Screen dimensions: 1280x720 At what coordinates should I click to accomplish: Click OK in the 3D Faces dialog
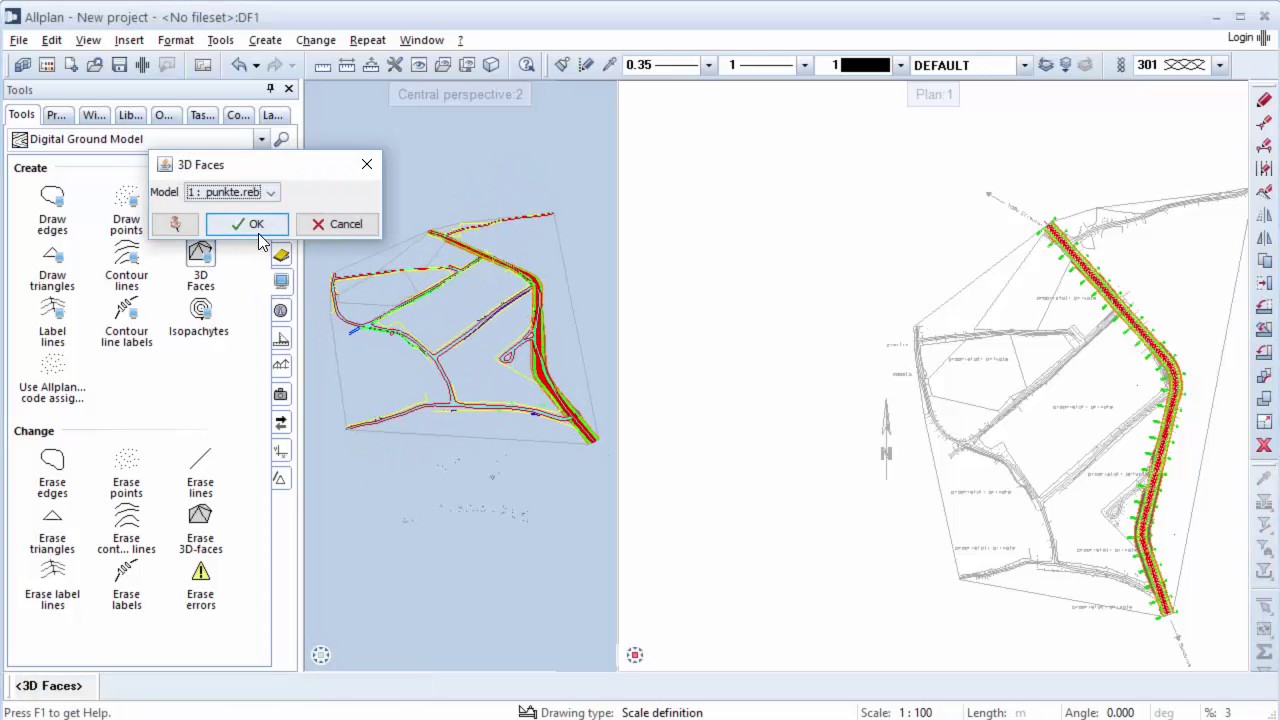pos(247,224)
